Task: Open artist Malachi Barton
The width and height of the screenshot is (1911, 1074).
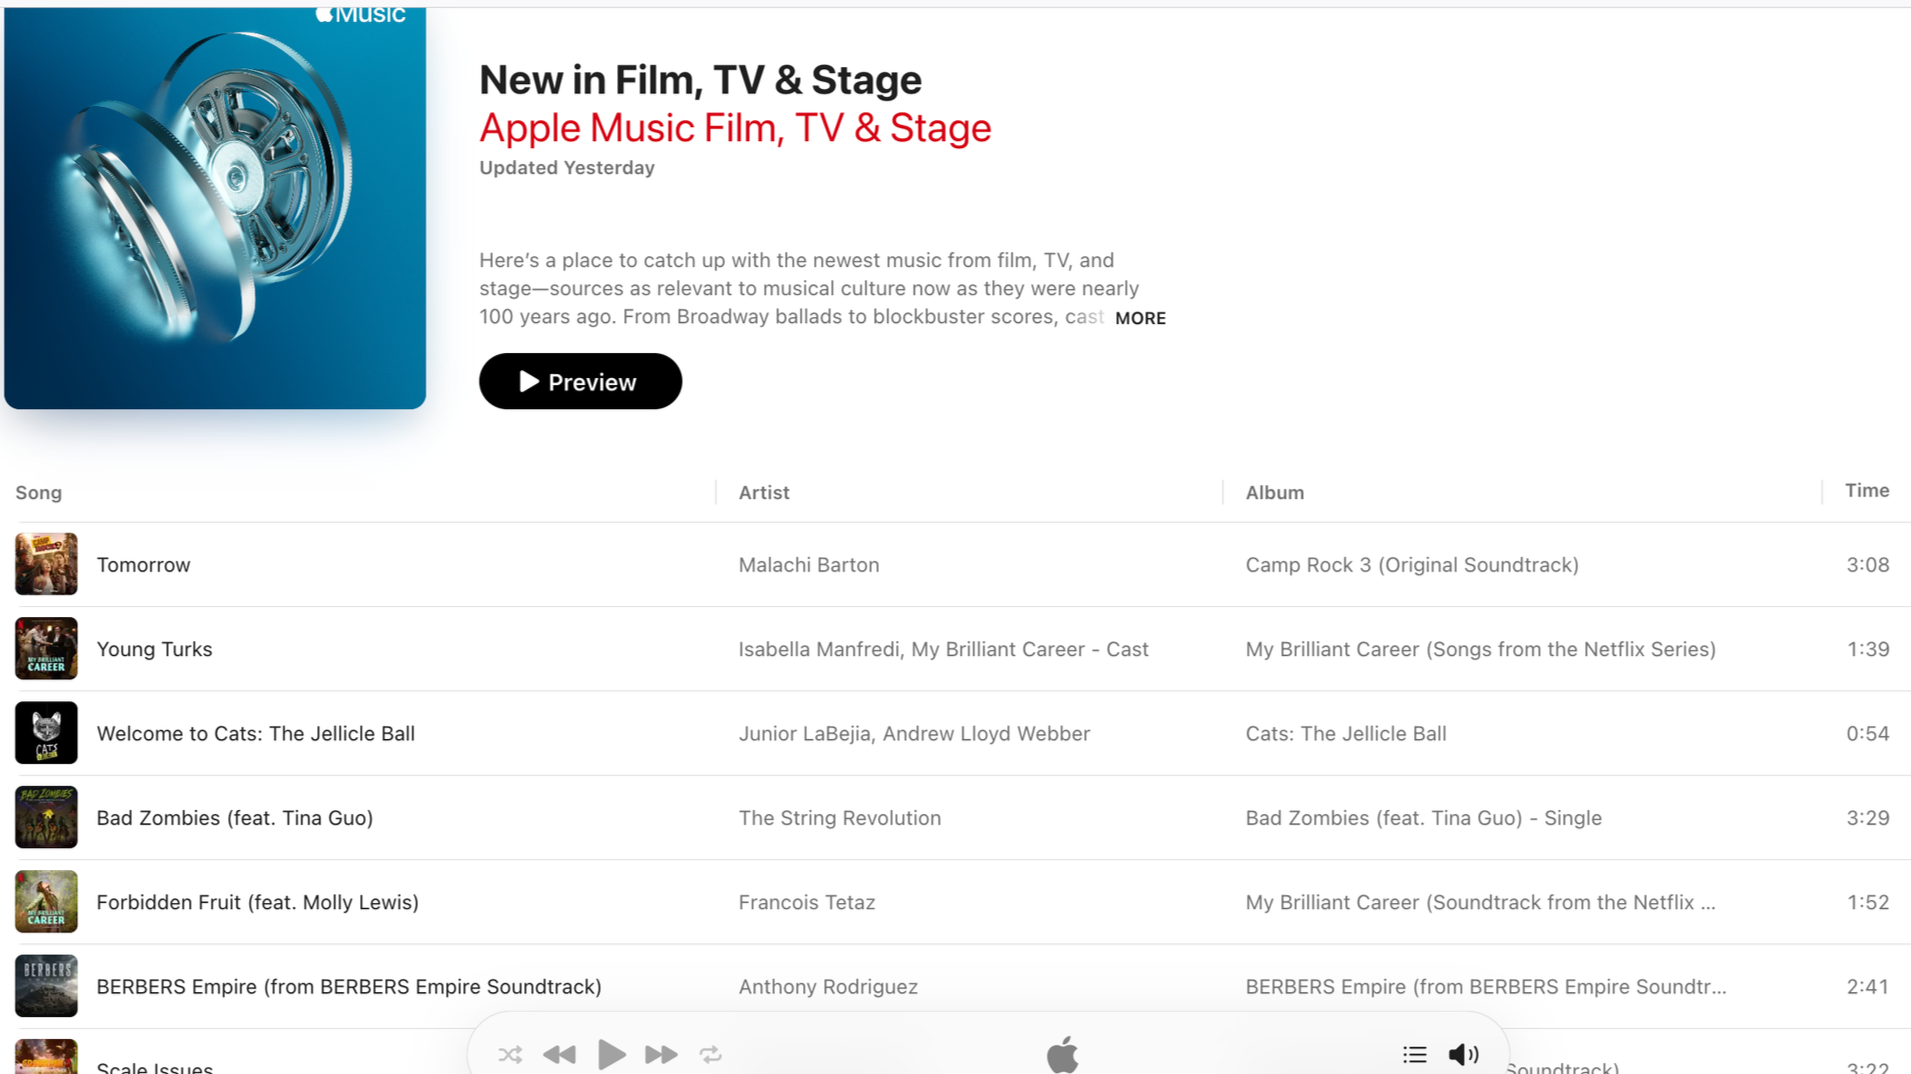Action: point(809,565)
